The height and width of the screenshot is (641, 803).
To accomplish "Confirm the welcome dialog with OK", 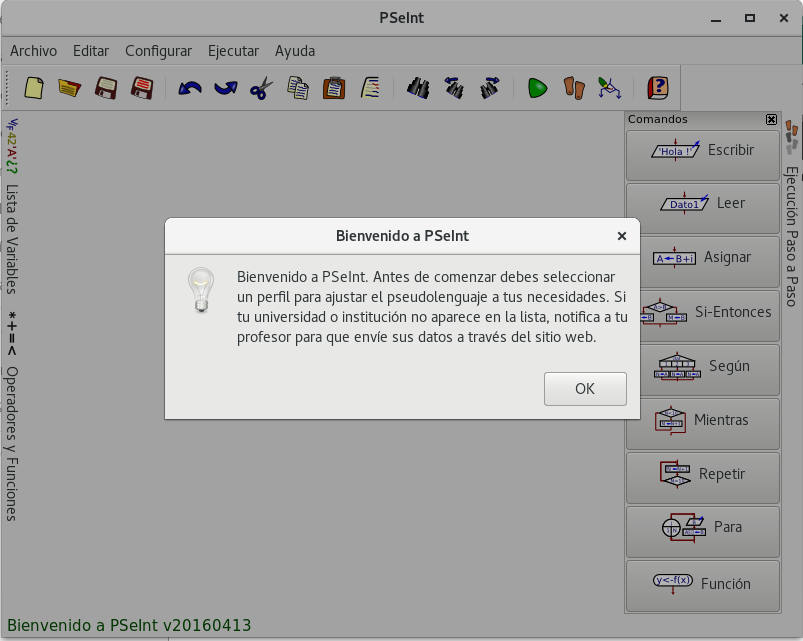I will pyautogui.click(x=585, y=389).
